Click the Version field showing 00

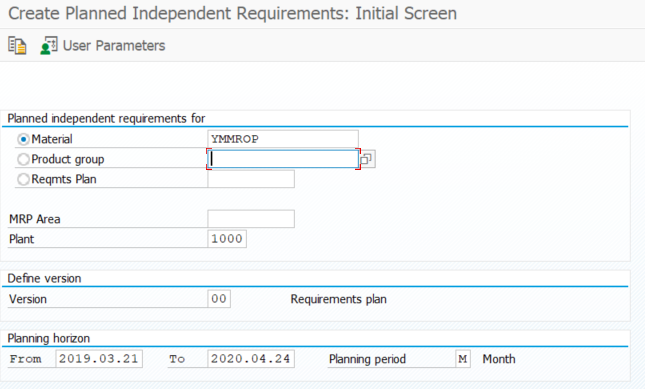(x=219, y=299)
